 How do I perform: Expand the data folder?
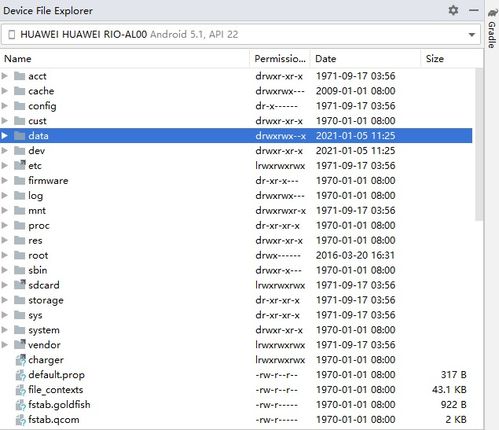pos(4,136)
